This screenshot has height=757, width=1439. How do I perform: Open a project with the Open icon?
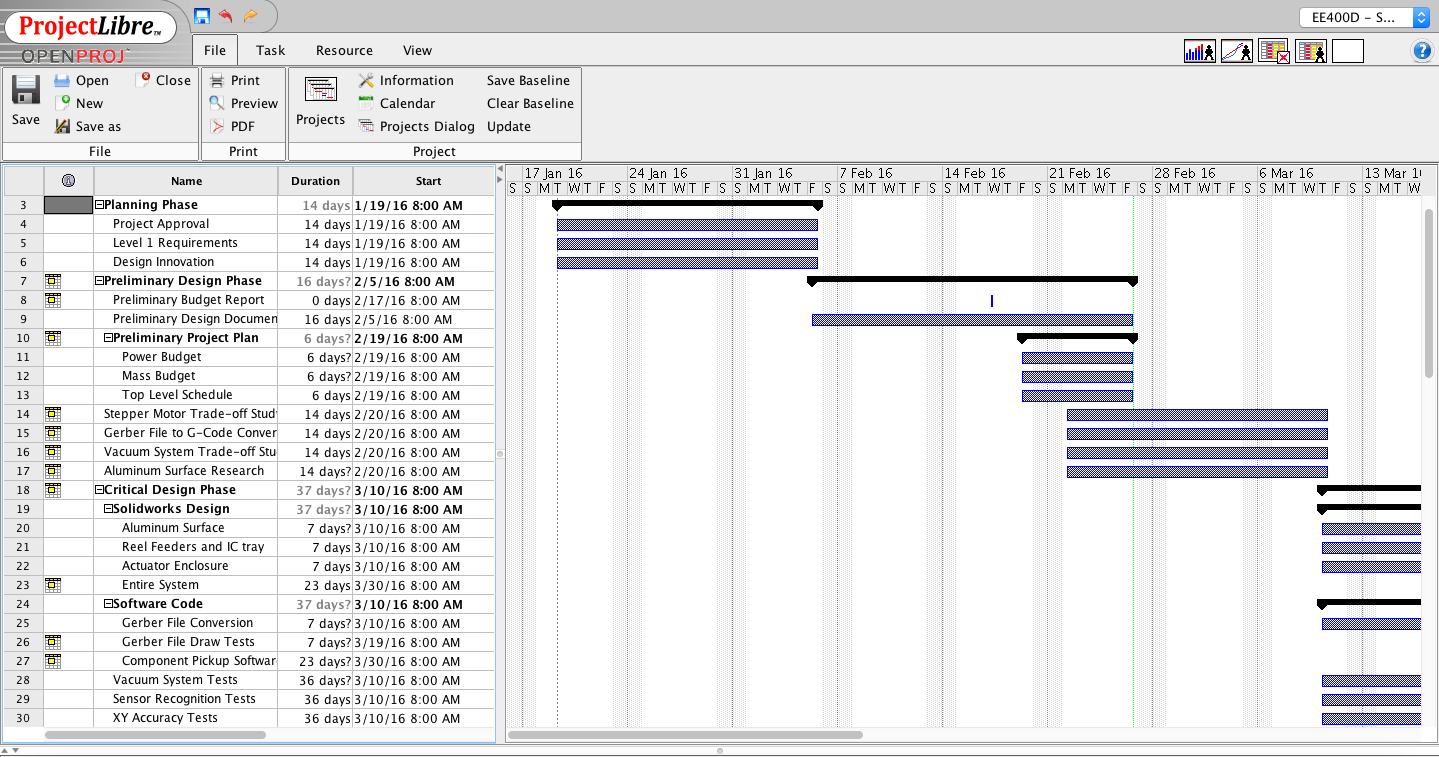[x=62, y=81]
